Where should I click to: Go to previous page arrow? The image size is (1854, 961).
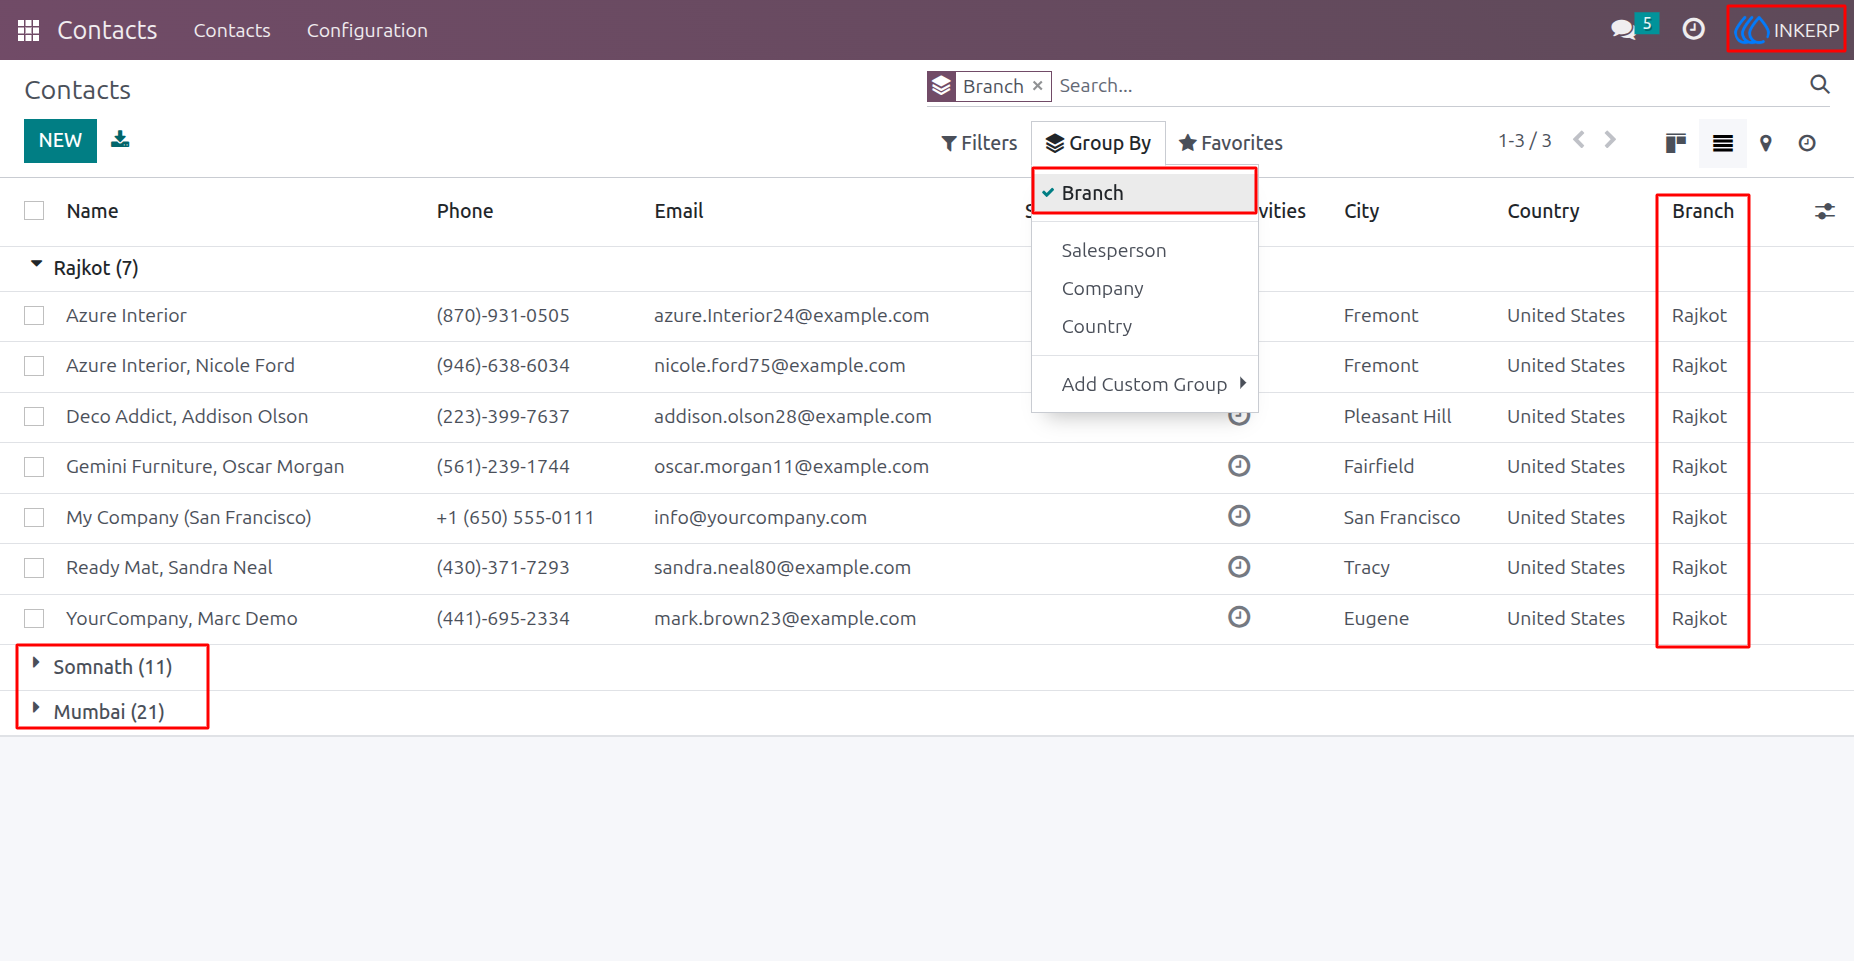click(x=1579, y=140)
